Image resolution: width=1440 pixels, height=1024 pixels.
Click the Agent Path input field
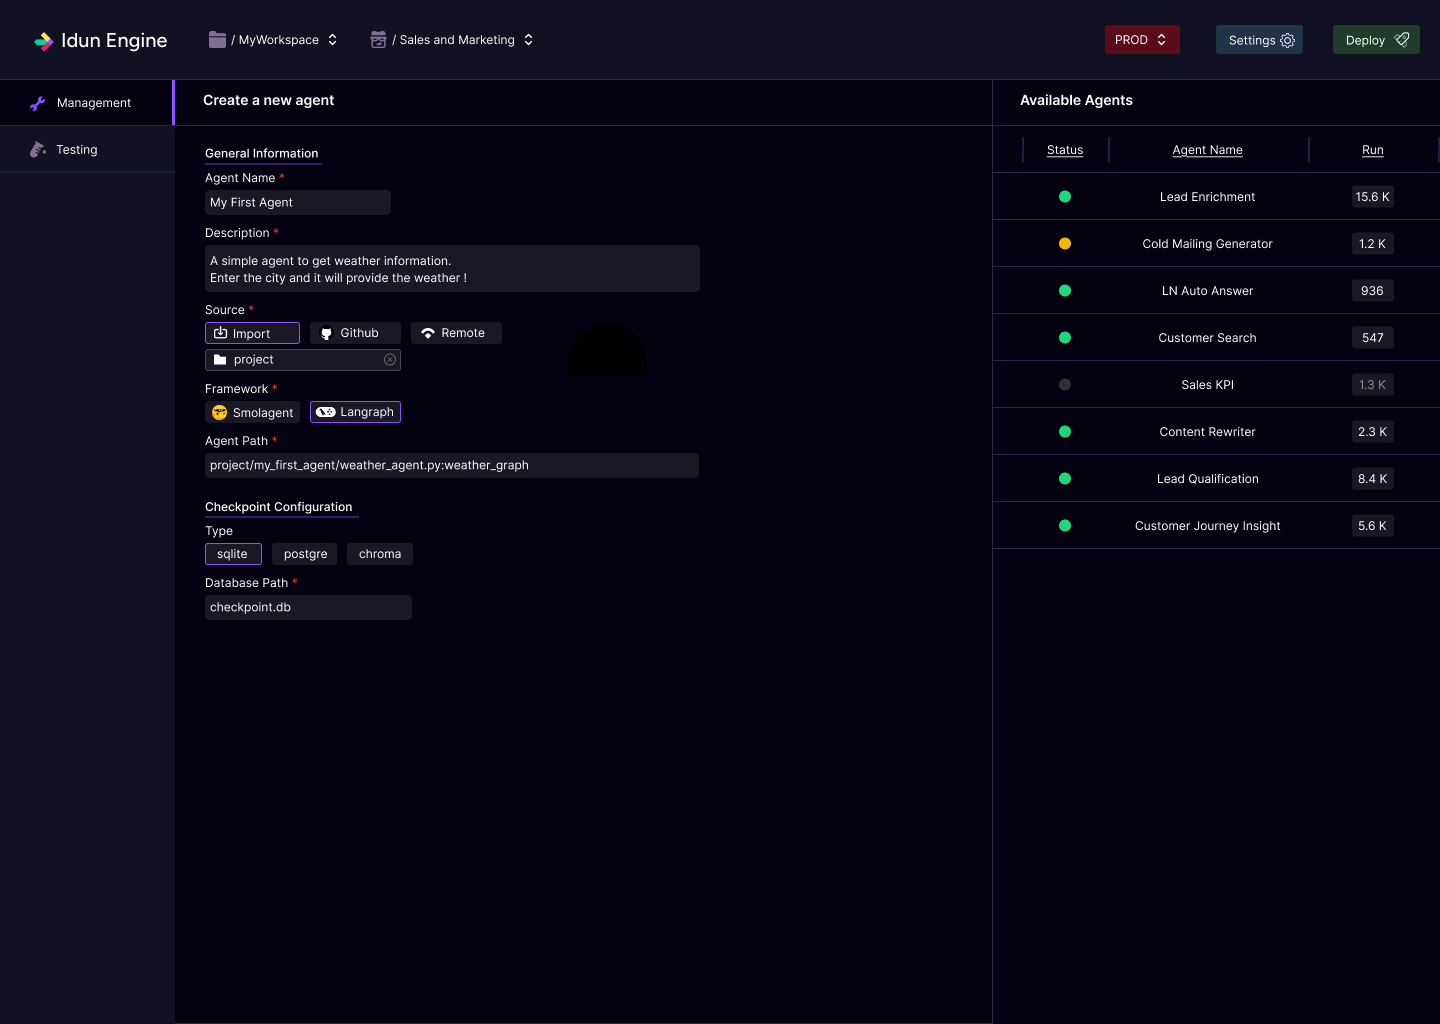(x=452, y=465)
